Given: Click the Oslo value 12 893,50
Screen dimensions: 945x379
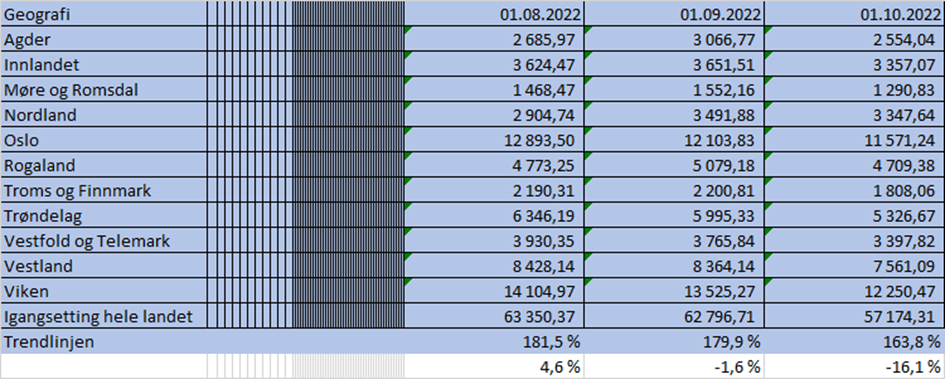Looking at the screenshot, I should pos(494,140).
